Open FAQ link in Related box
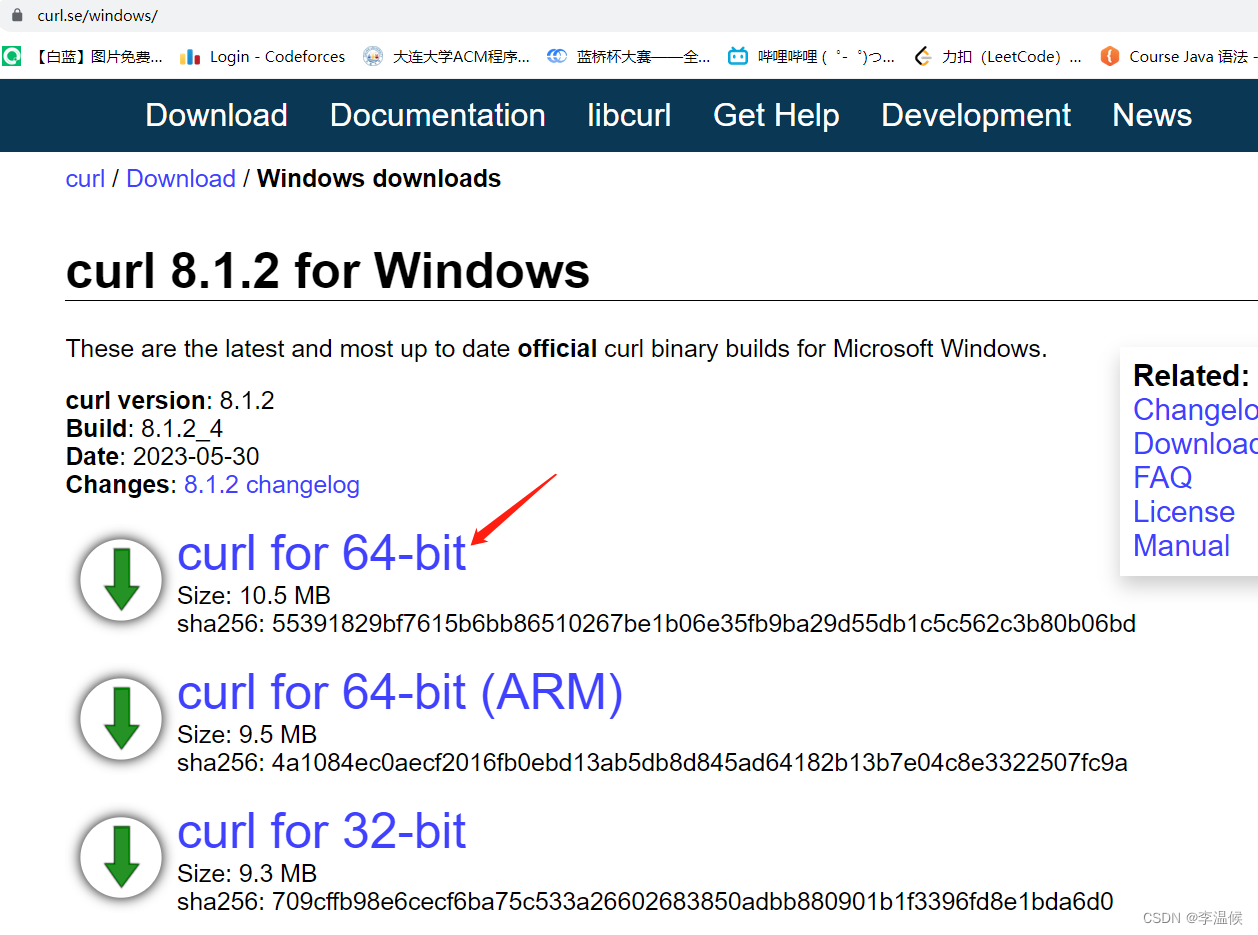 click(1163, 478)
